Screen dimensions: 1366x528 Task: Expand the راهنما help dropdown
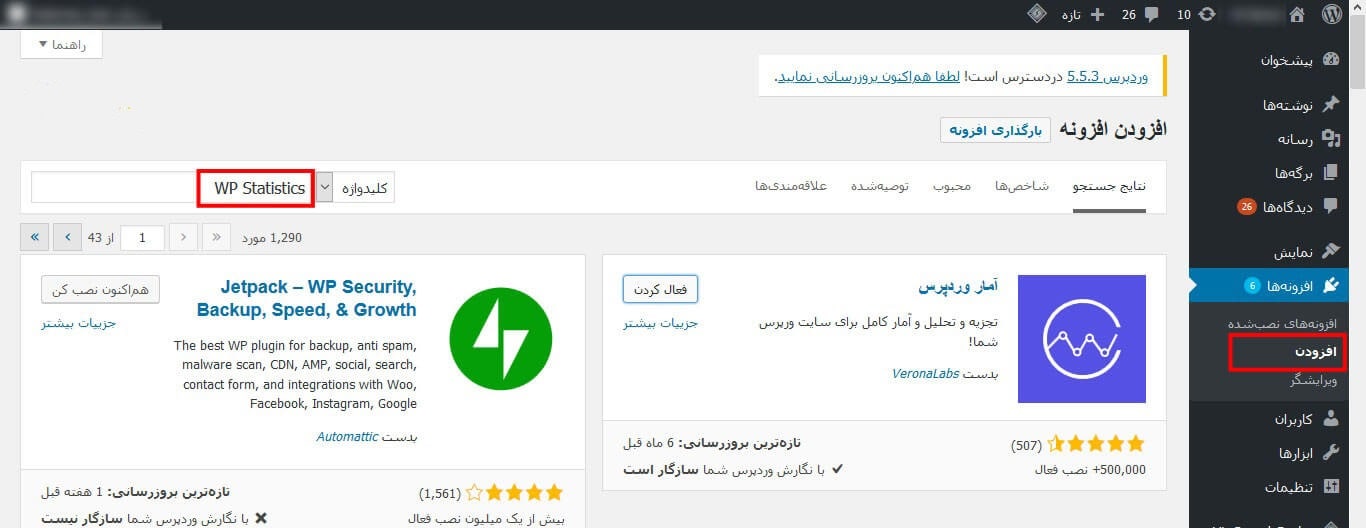click(61, 45)
